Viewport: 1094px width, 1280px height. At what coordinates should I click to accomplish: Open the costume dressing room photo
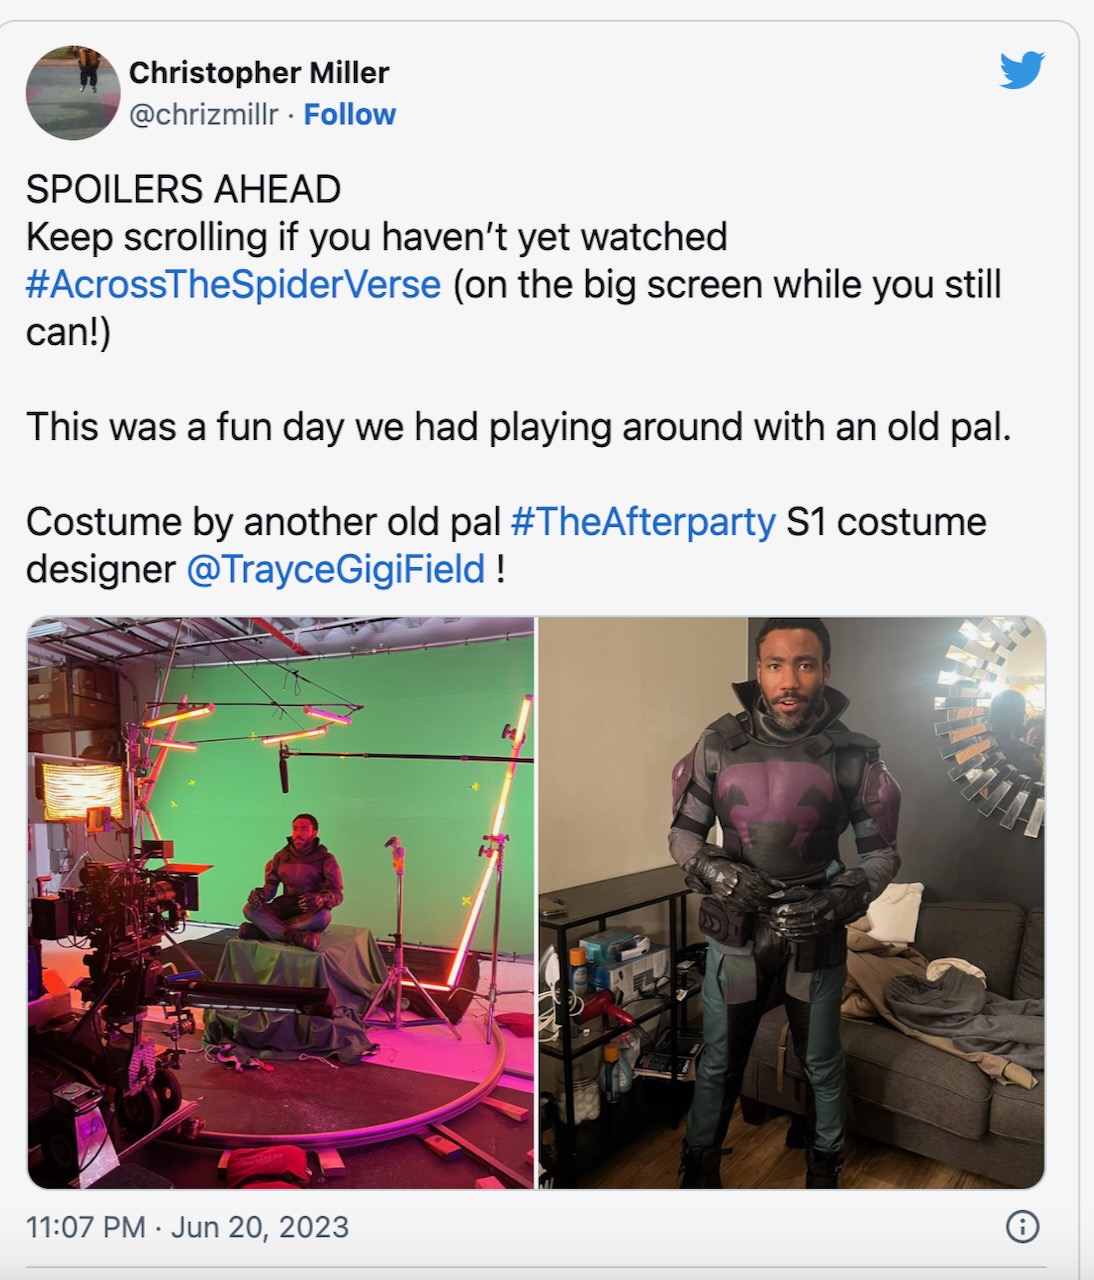(x=792, y=903)
